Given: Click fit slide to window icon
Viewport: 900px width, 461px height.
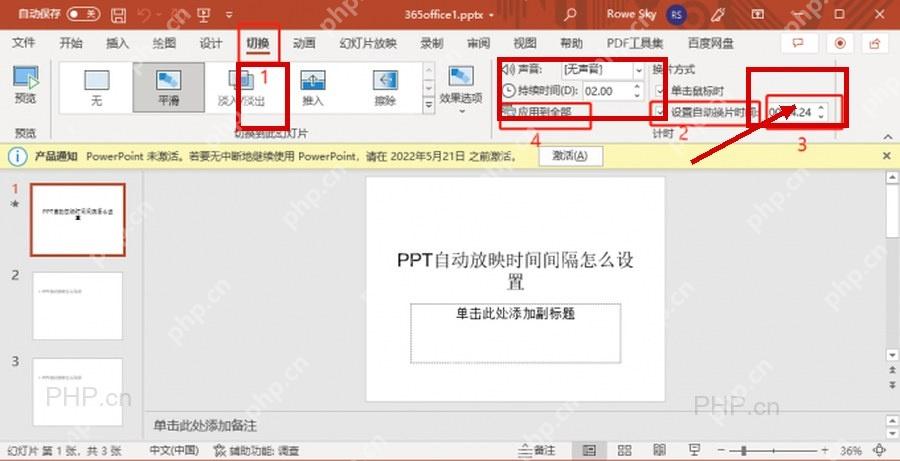Looking at the screenshot, I should (880, 450).
